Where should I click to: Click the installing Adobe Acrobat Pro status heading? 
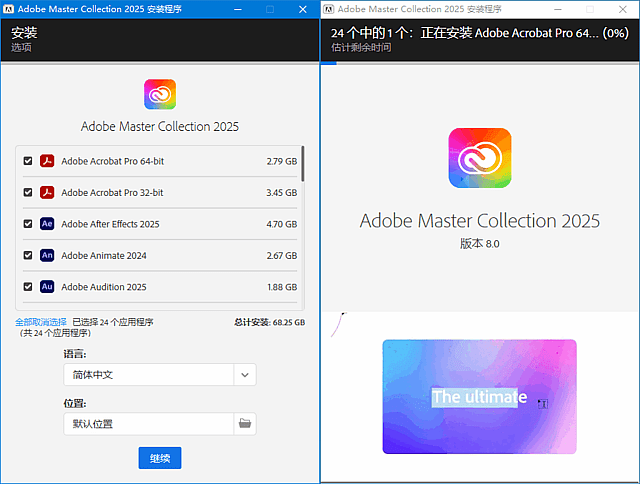coord(480,33)
